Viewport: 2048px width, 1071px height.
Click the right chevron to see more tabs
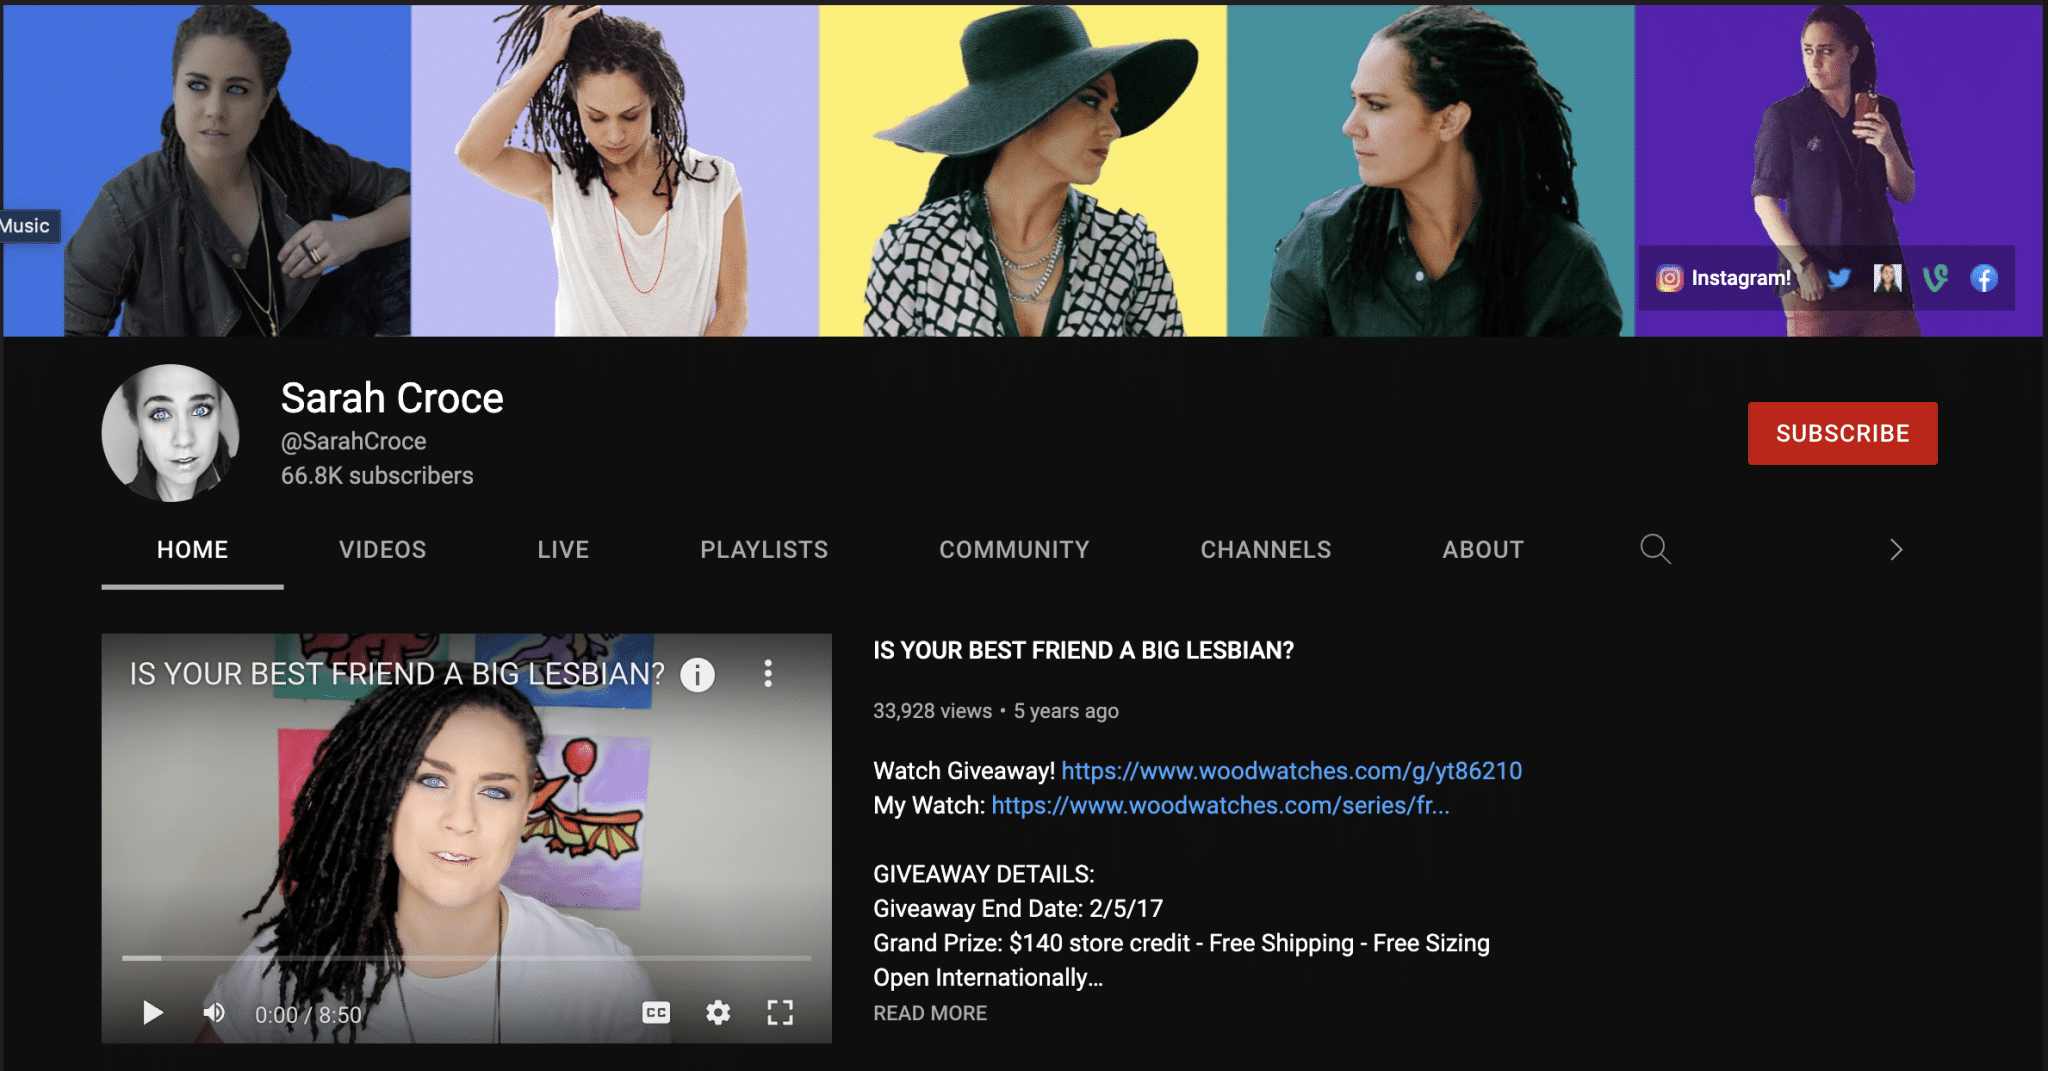1896,549
